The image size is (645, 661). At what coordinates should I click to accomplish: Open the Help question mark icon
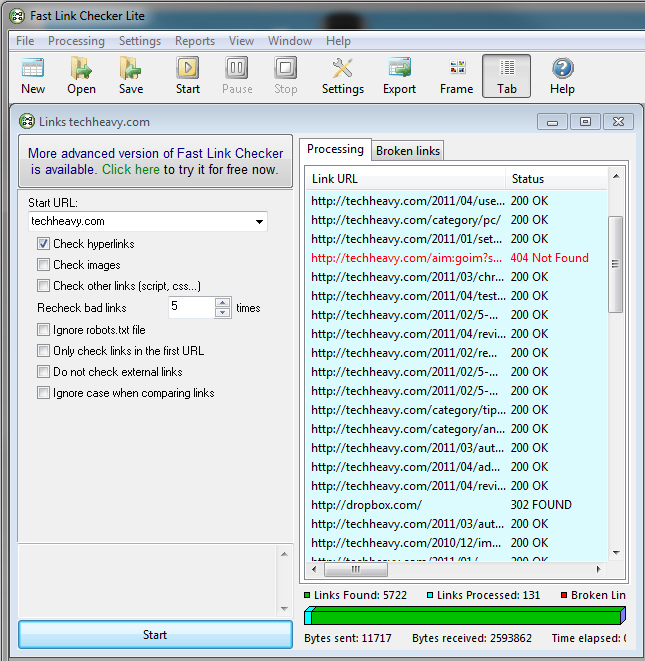[562, 76]
